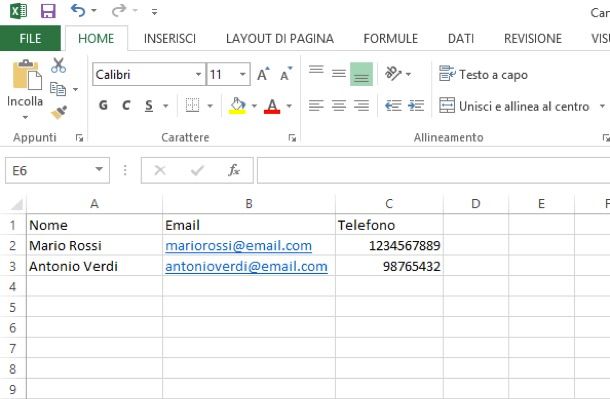Open Carattere font dialog launcher
The width and height of the screenshot is (610, 399).
coord(292,138)
